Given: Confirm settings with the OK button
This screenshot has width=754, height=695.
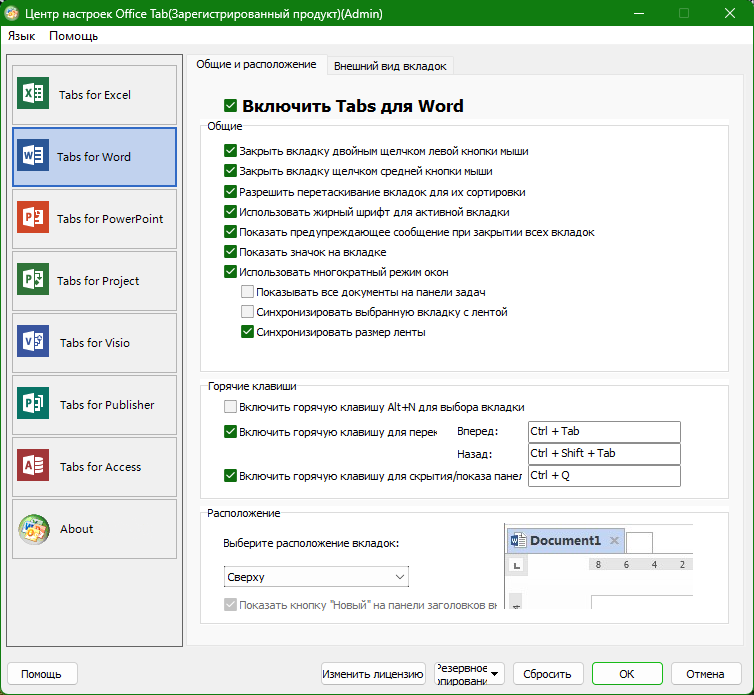Looking at the screenshot, I should [627, 674].
